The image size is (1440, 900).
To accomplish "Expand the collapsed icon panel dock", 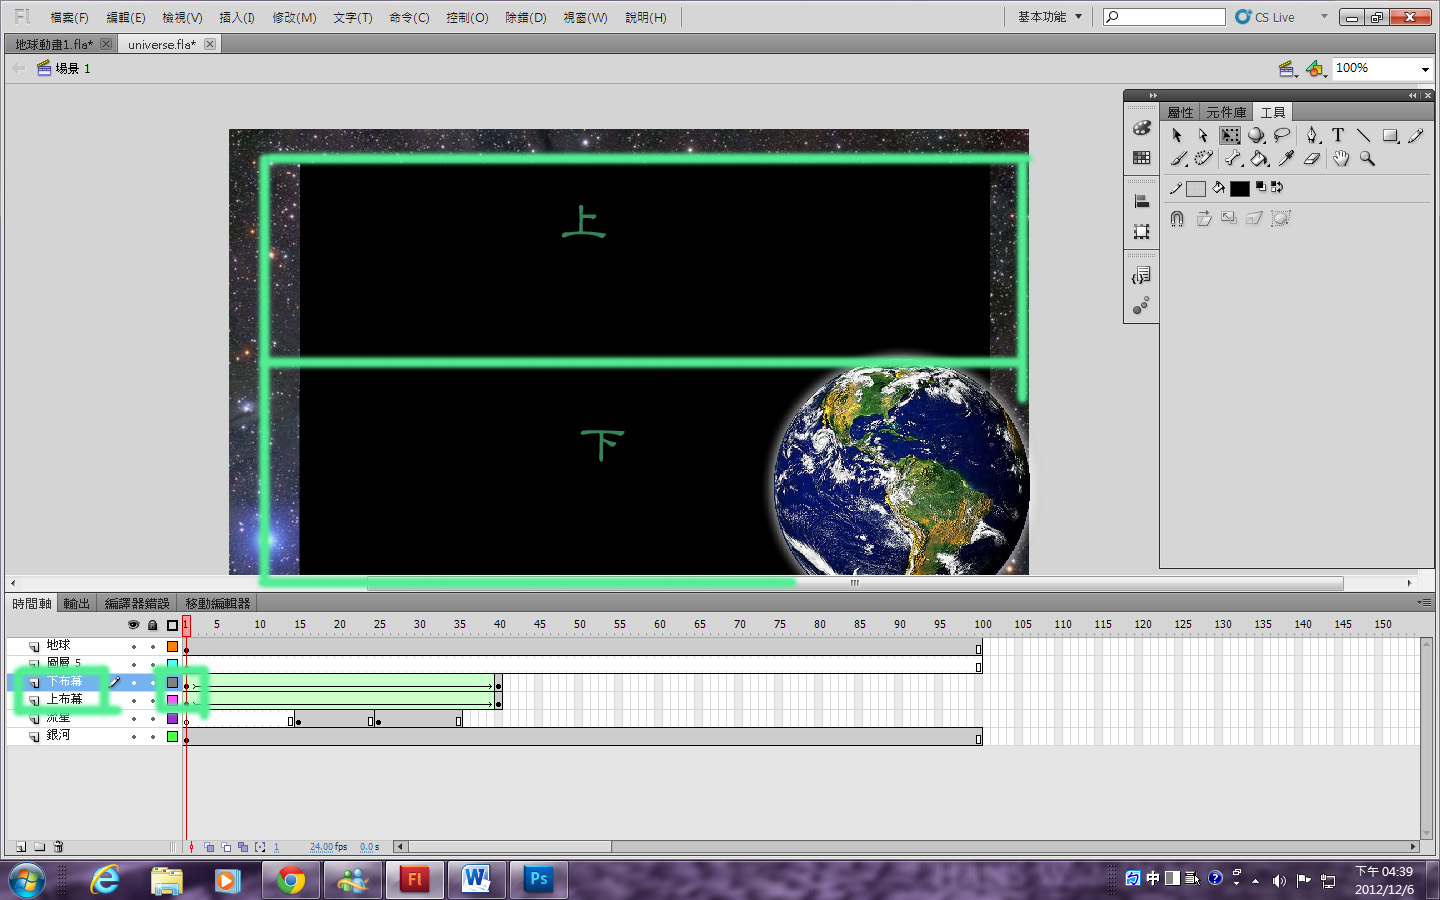I will tap(1153, 95).
